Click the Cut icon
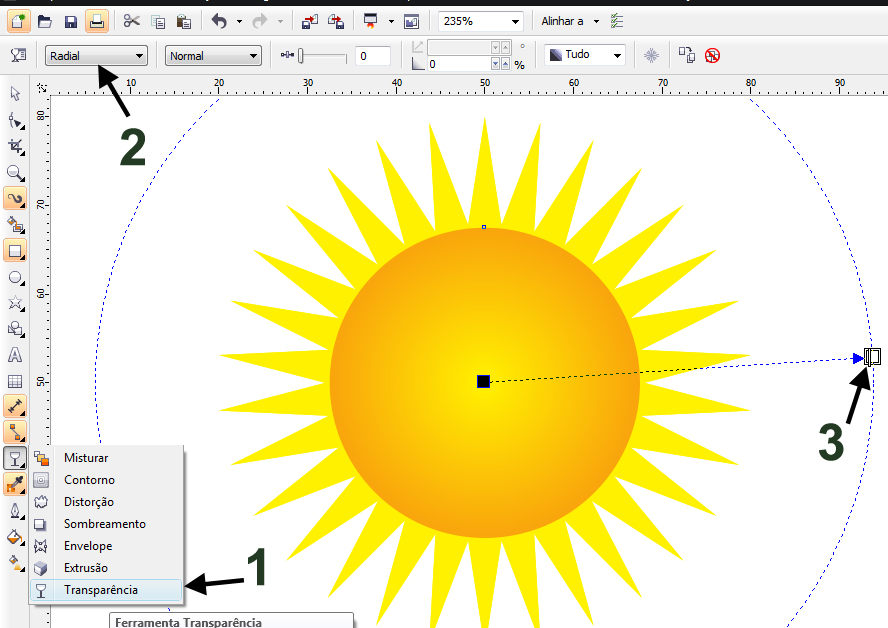This screenshot has height=628, width=888. click(x=131, y=20)
